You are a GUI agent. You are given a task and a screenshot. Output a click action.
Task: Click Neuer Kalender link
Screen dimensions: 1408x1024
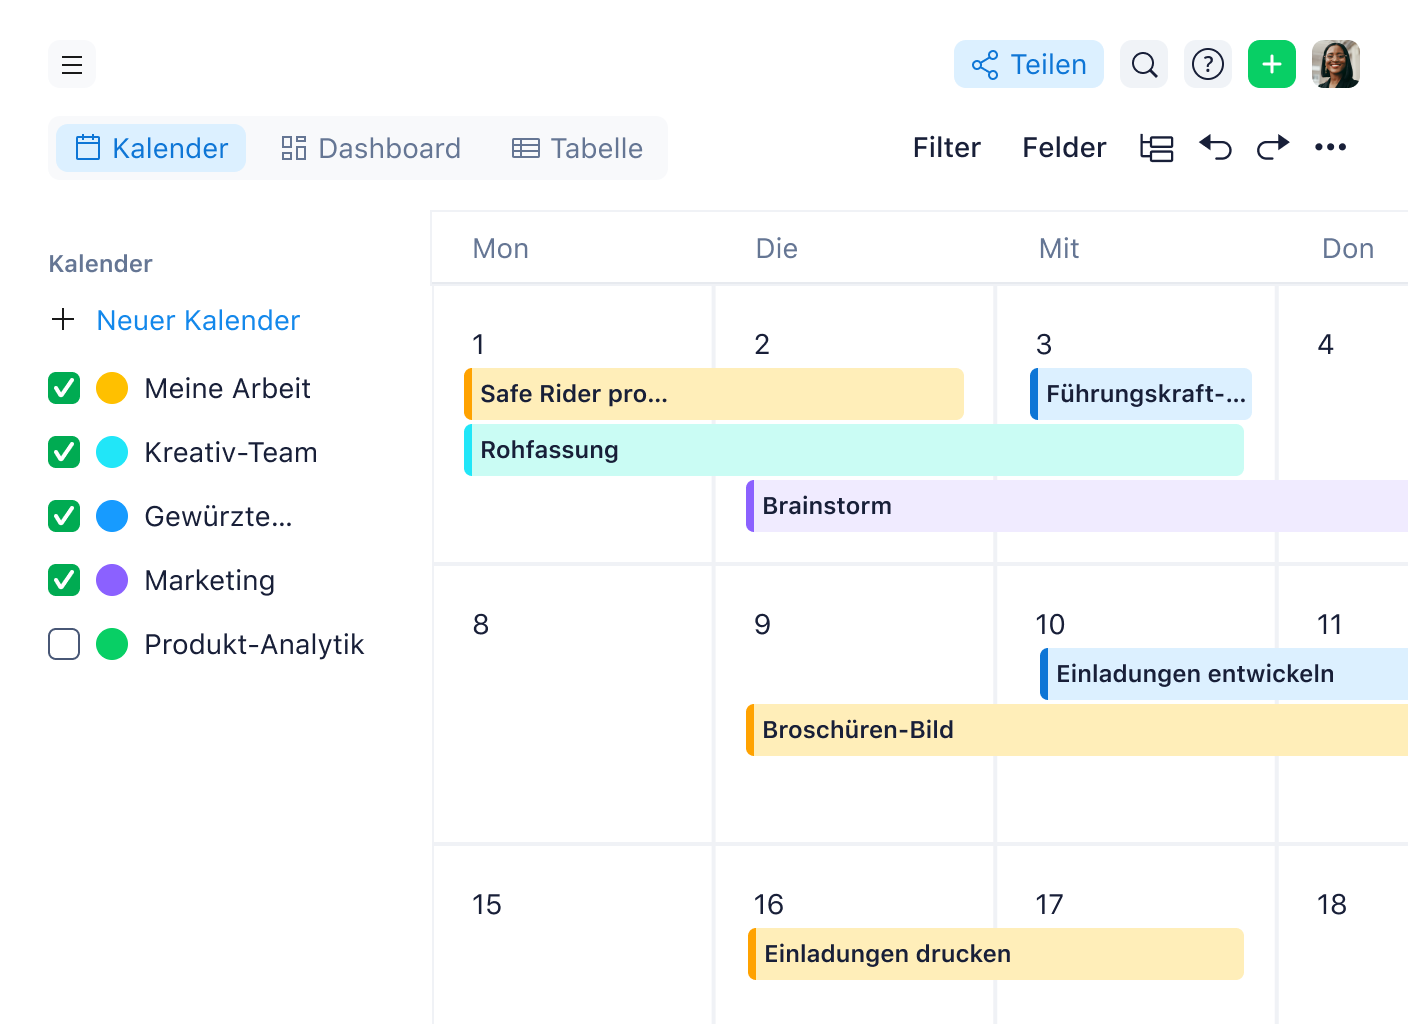tap(198, 320)
